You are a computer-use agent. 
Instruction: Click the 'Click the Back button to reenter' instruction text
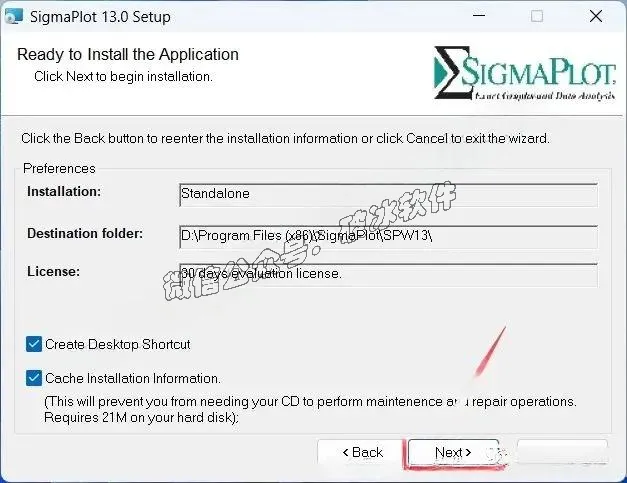tap(285, 138)
